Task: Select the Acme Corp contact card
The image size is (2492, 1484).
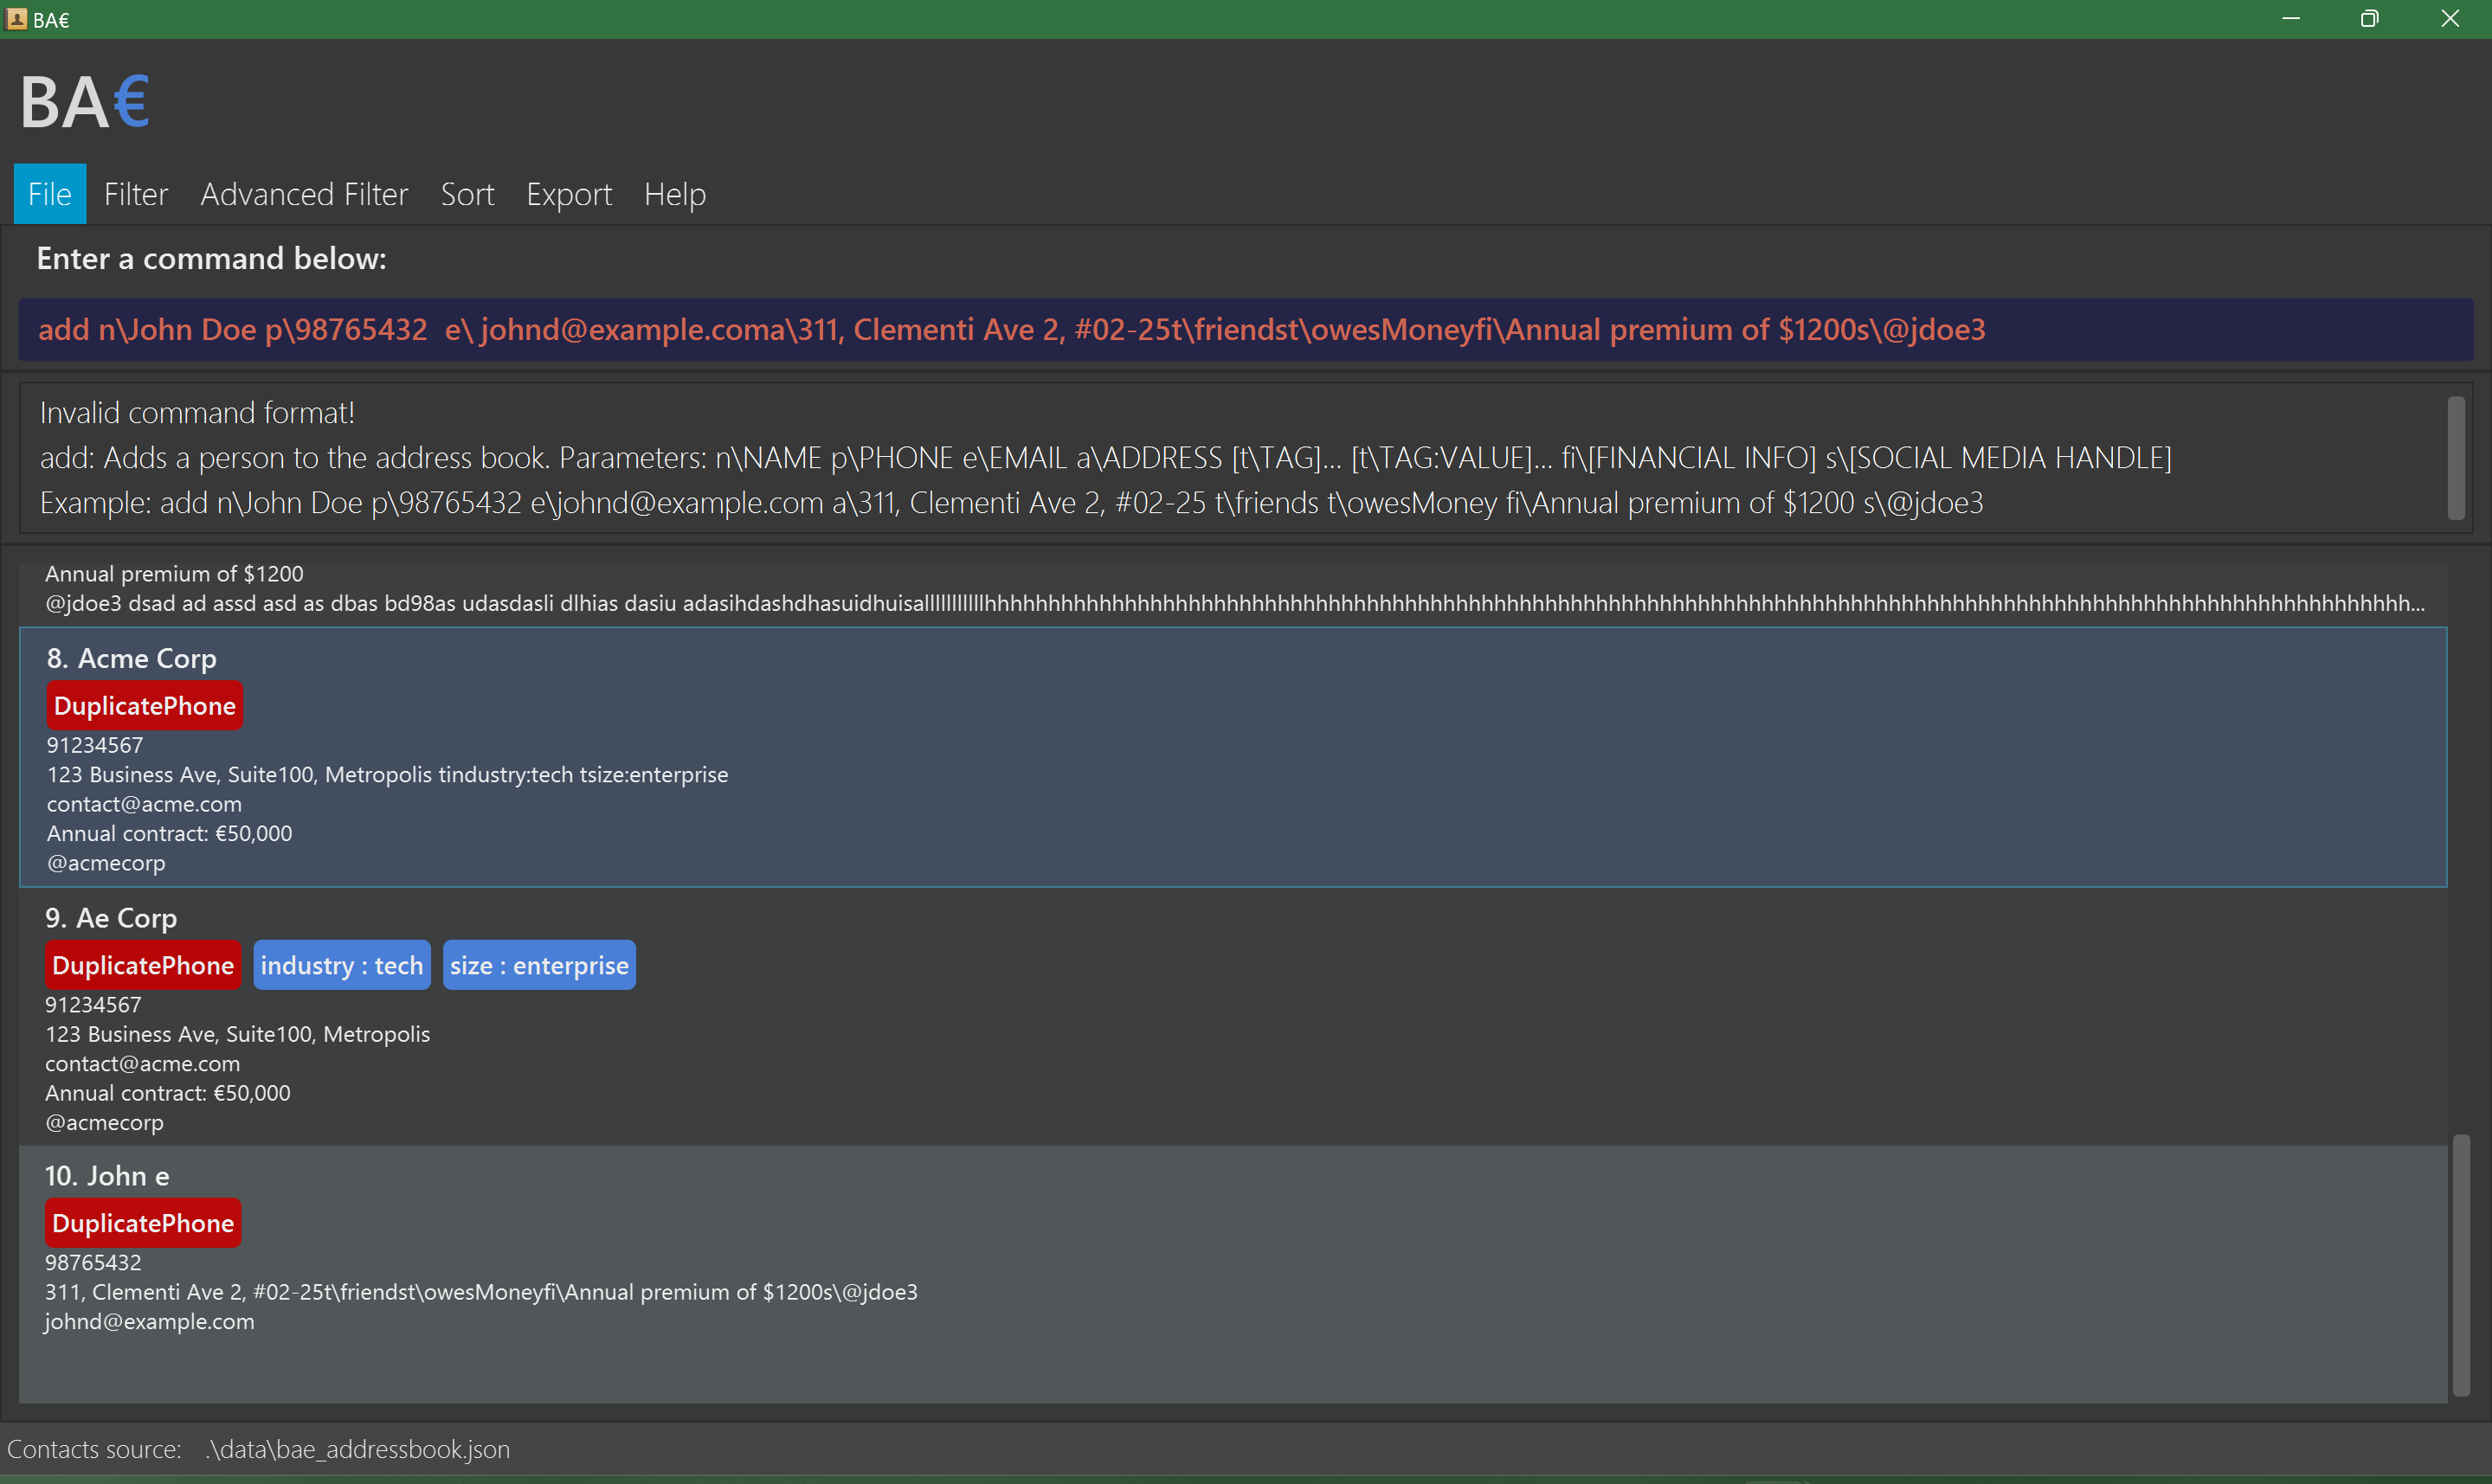Action: tap(1232, 757)
